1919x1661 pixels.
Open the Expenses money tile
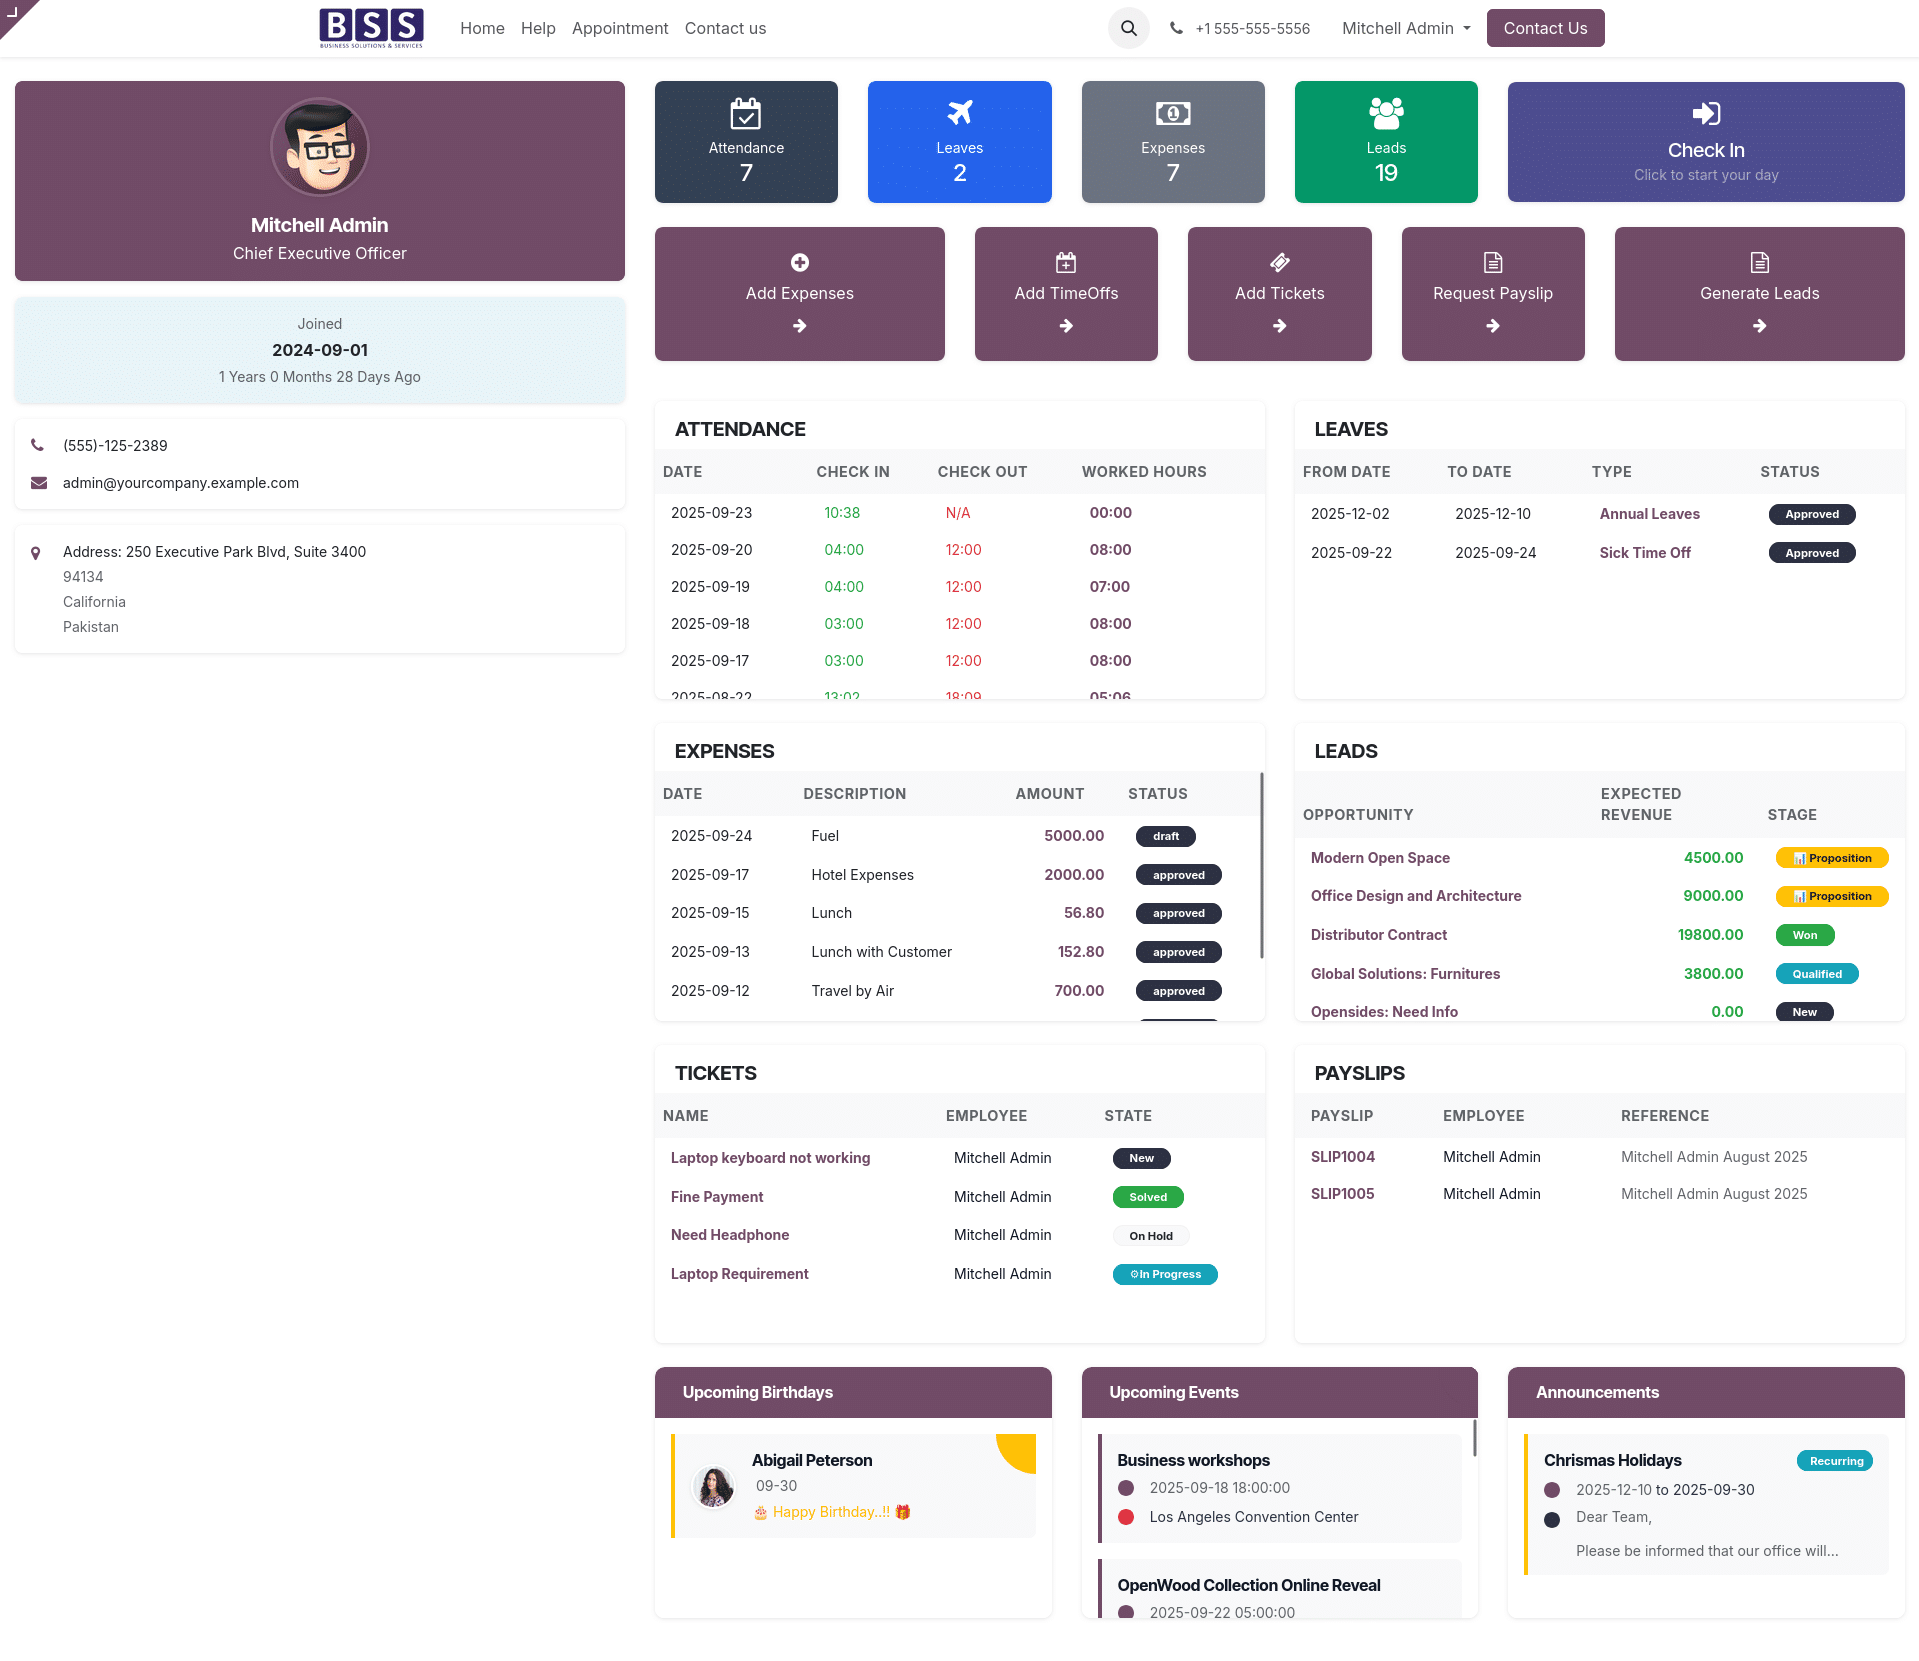[1172, 142]
